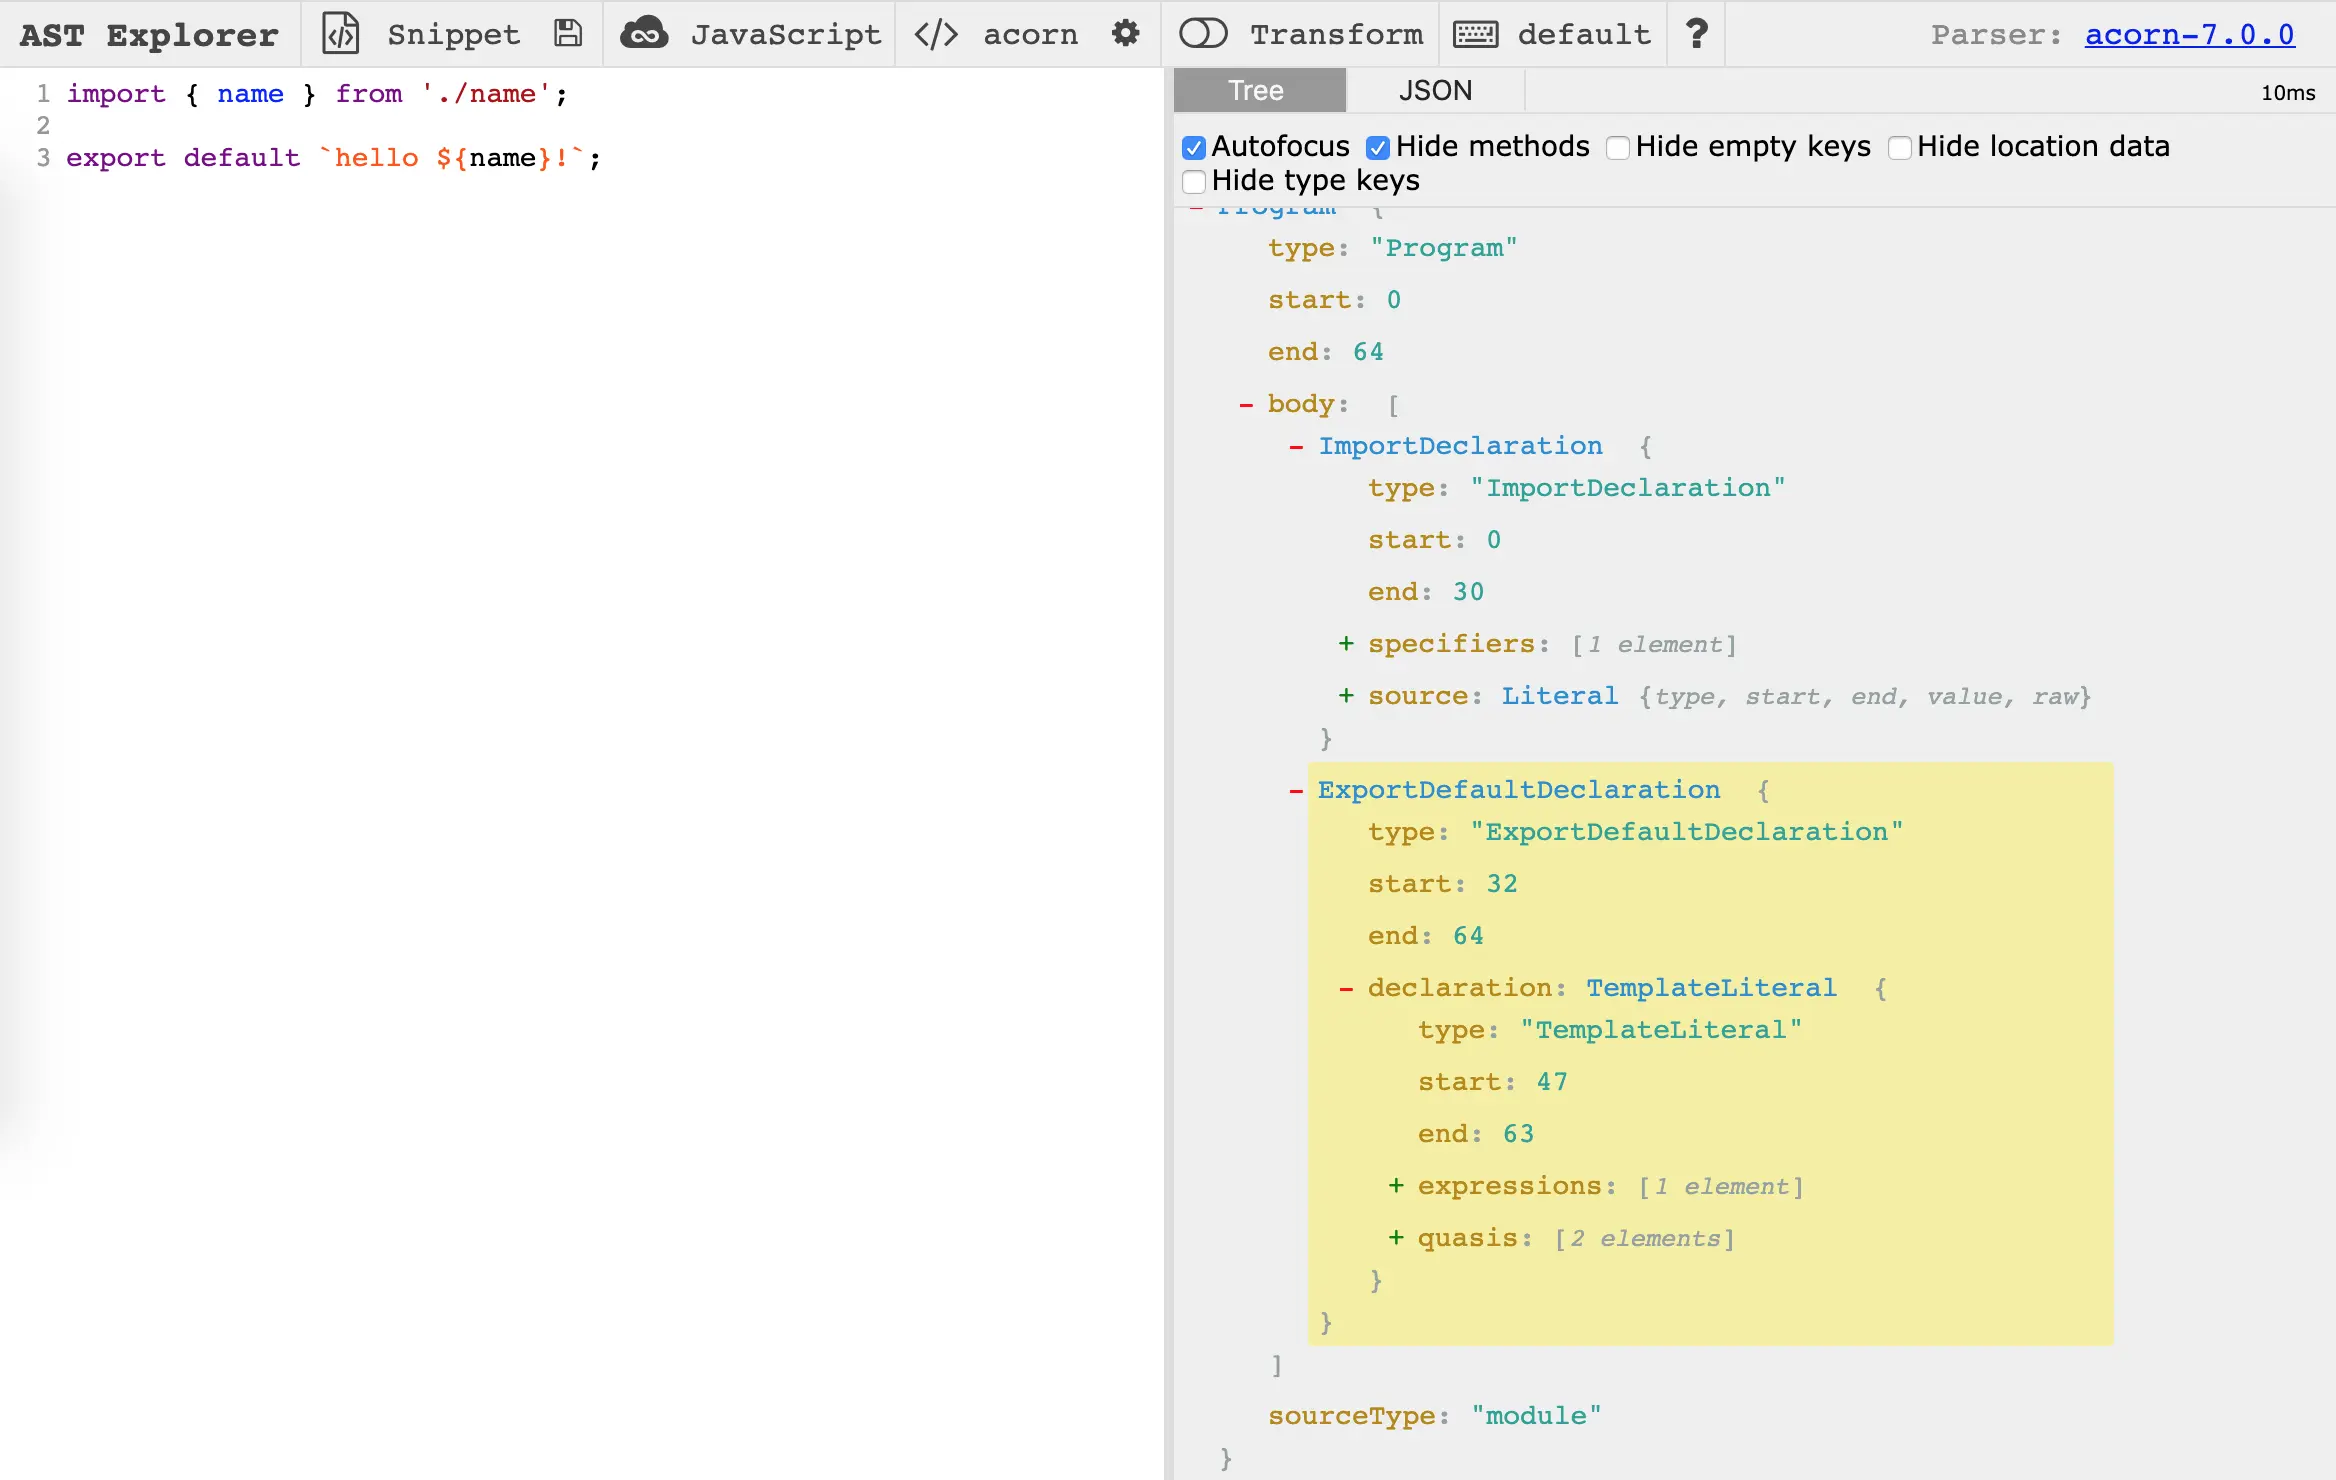
Task: Enable Hide empty keys checkbox
Action: [1618, 148]
